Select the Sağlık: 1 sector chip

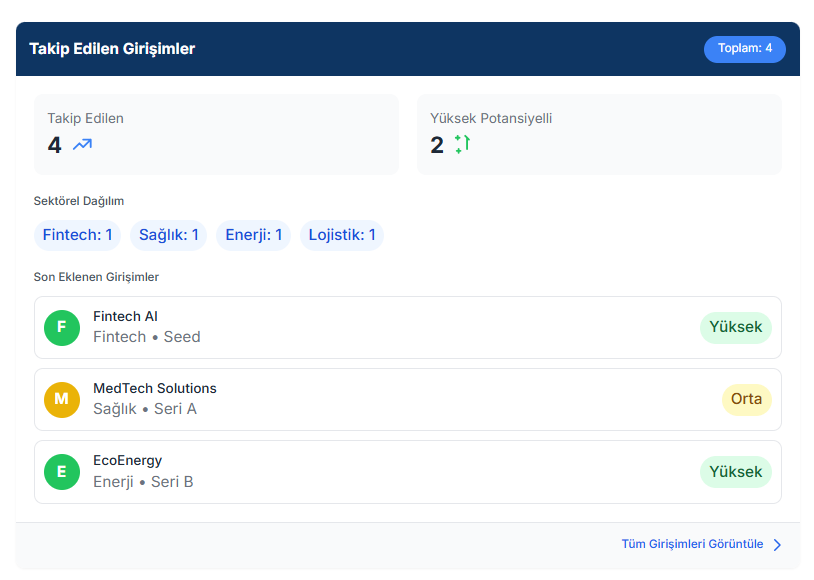pos(168,236)
